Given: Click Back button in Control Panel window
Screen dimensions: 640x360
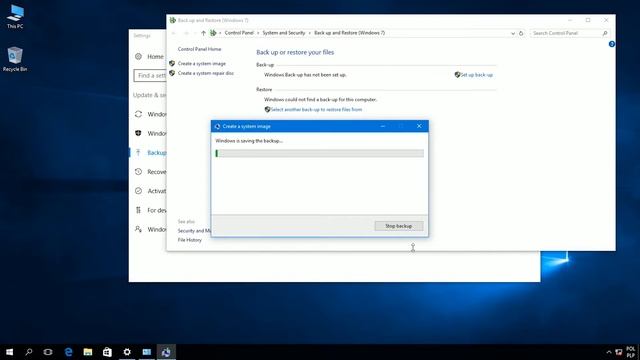Looking at the screenshot, I should click(173, 33).
